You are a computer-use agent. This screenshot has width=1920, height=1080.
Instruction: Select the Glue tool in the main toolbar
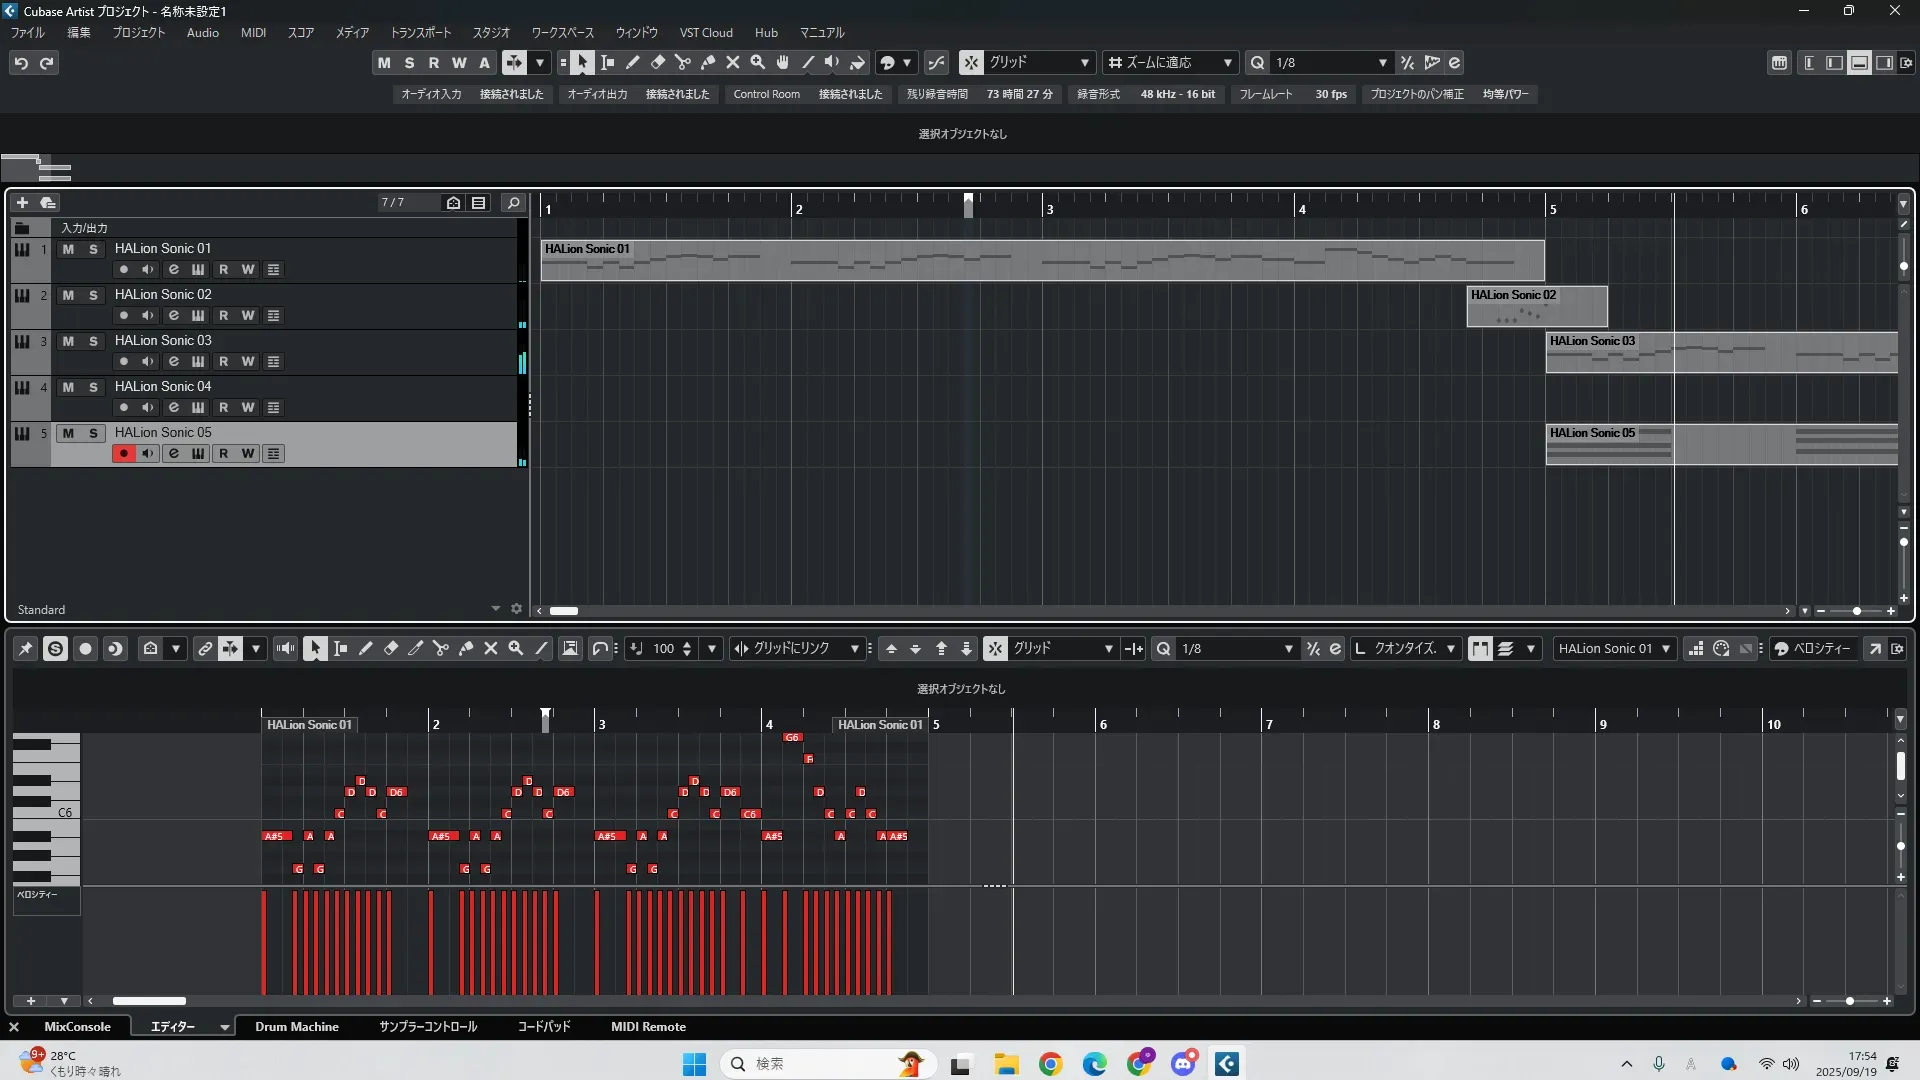[x=707, y=63]
